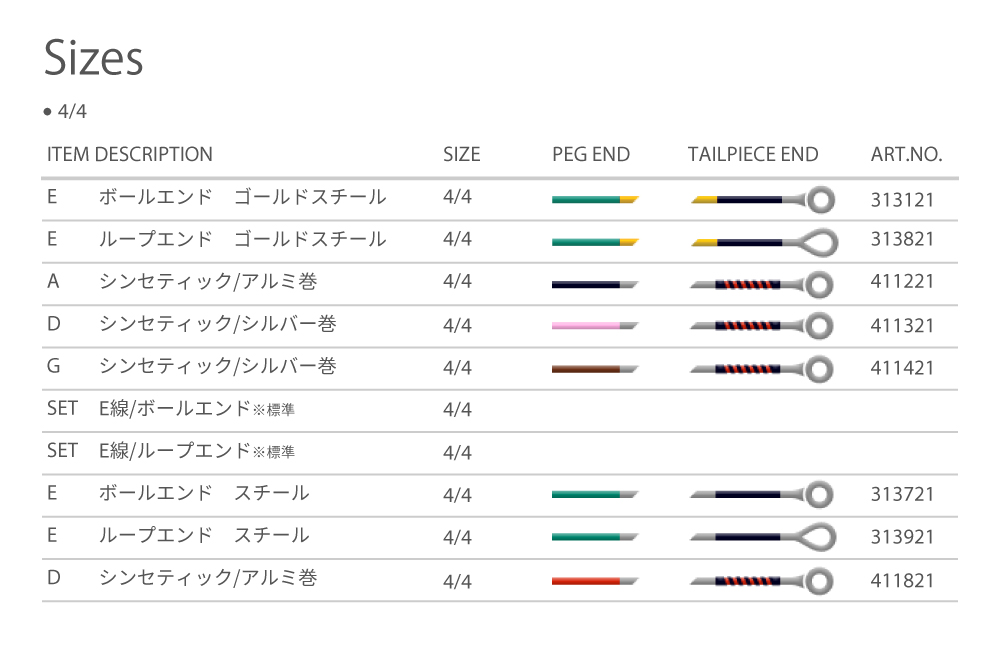This screenshot has height=648, width=1000.
Task: Click the tailpiece end icon for 411821
Action: (763, 580)
